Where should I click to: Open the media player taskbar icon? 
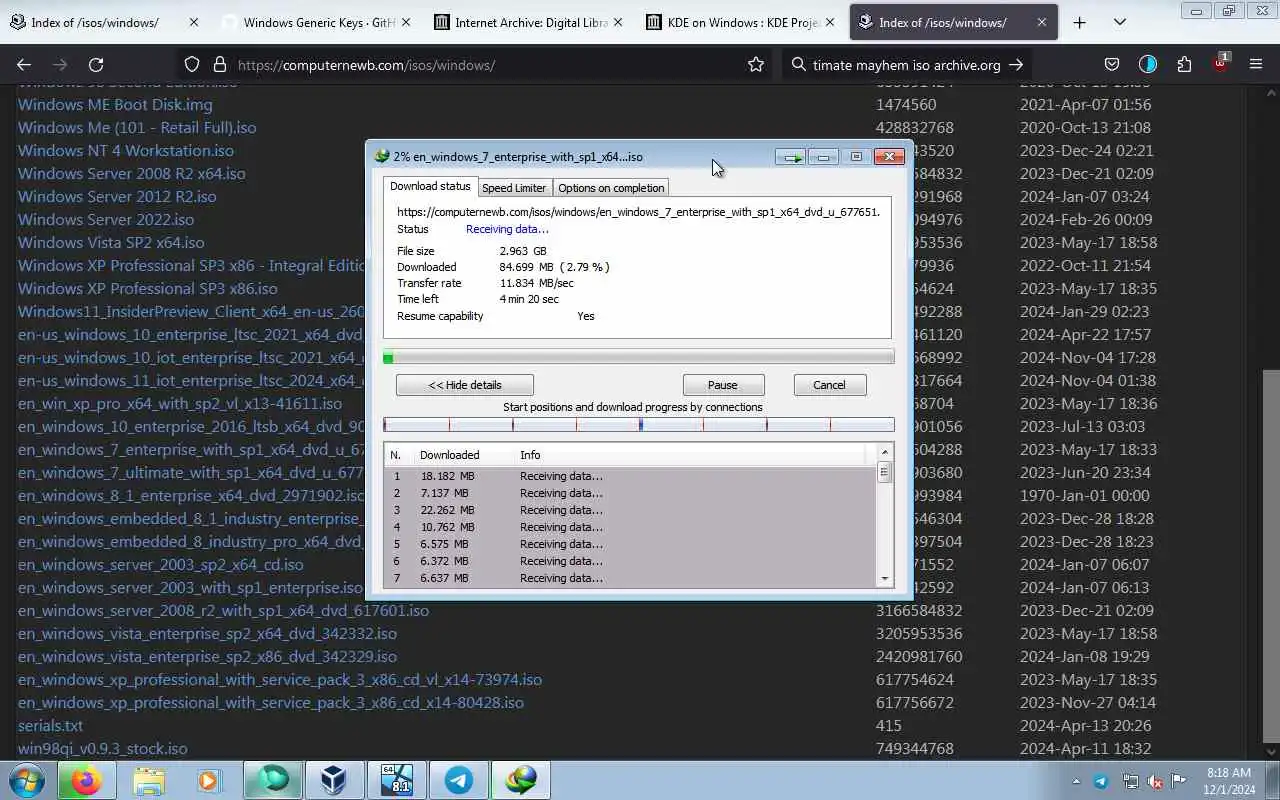209,780
